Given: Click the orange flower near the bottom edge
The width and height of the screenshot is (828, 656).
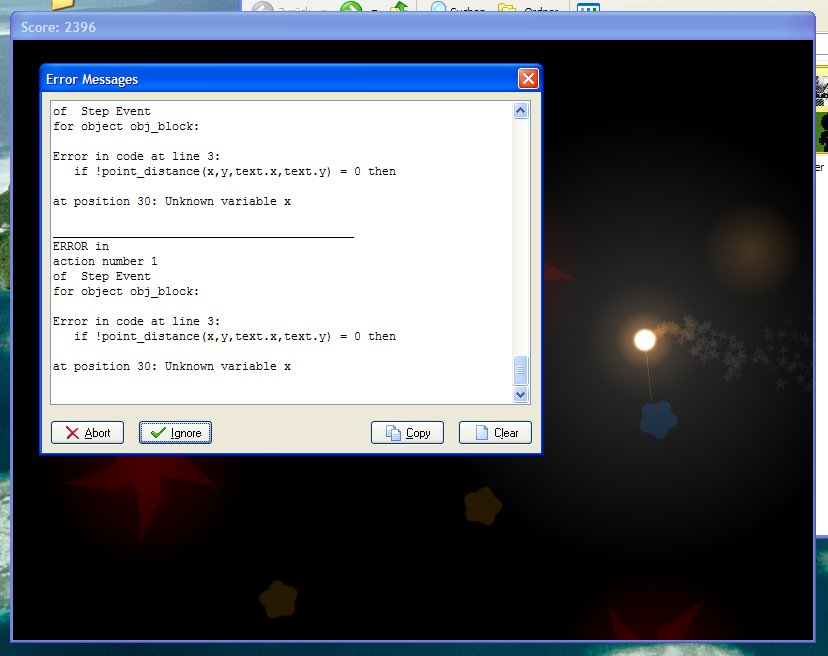Looking at the screenshot, I should coord(278,598).
